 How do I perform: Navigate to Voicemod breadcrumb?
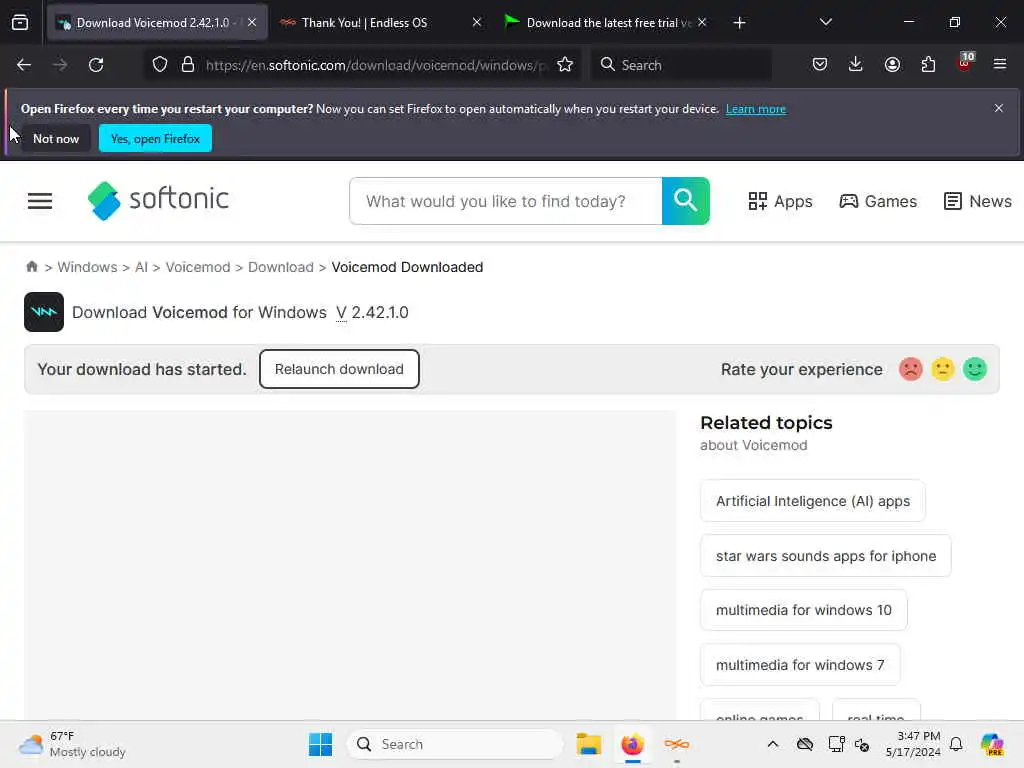click(x=198, y=267)
